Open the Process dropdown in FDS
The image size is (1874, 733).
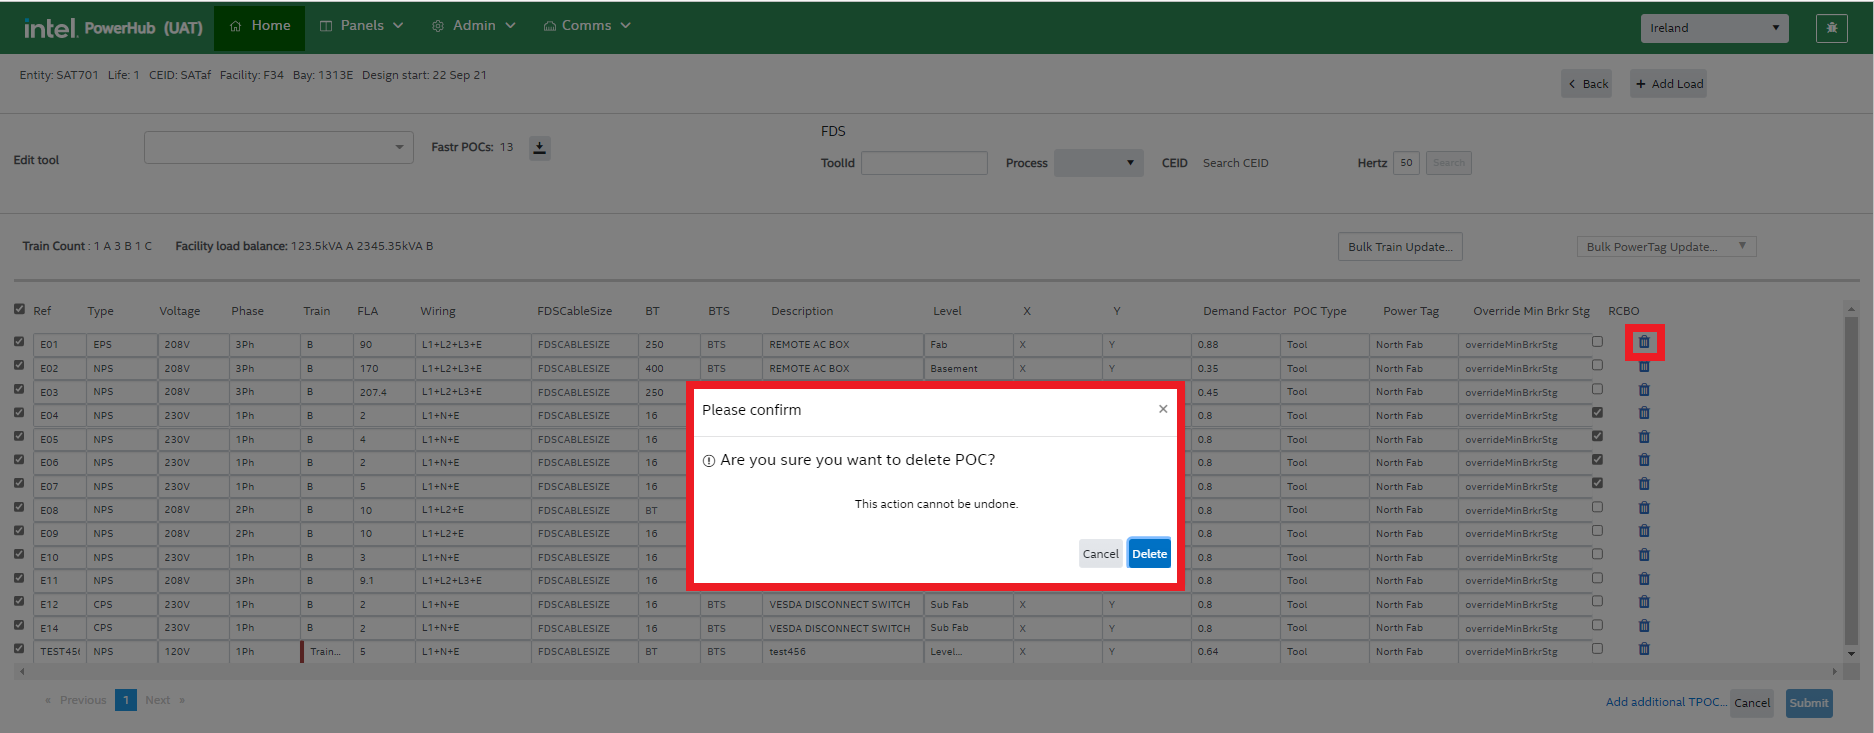click(x=1098, y=163)
